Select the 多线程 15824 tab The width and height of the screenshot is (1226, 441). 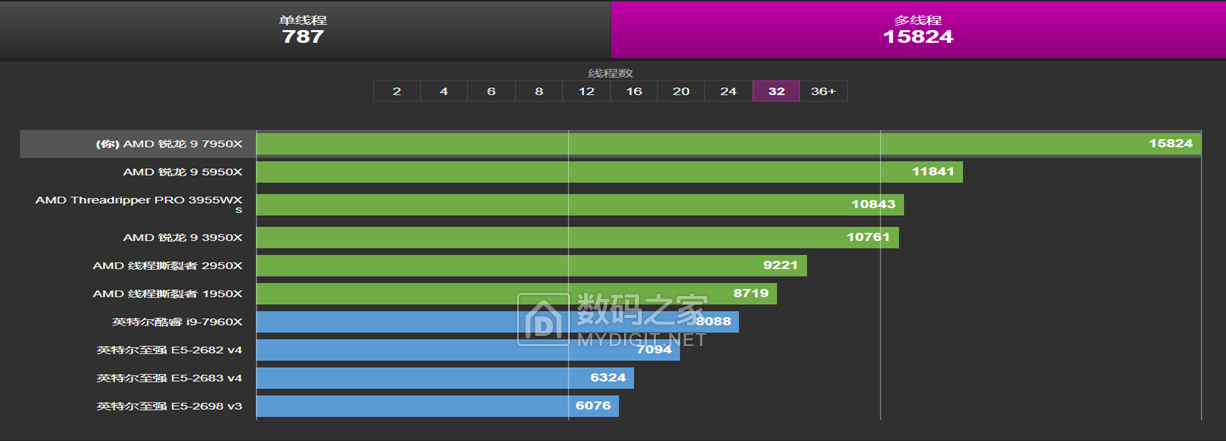pos(917,29)
